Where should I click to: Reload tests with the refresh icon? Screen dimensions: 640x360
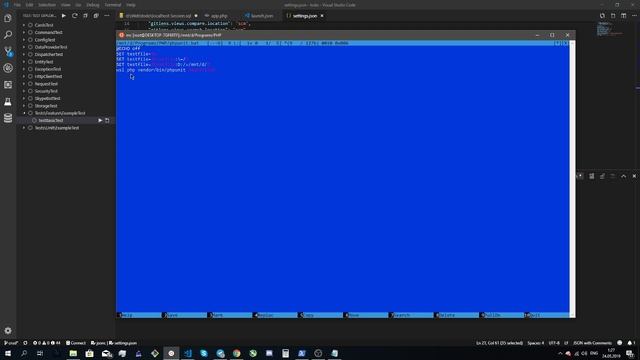(x=75, y=16)
